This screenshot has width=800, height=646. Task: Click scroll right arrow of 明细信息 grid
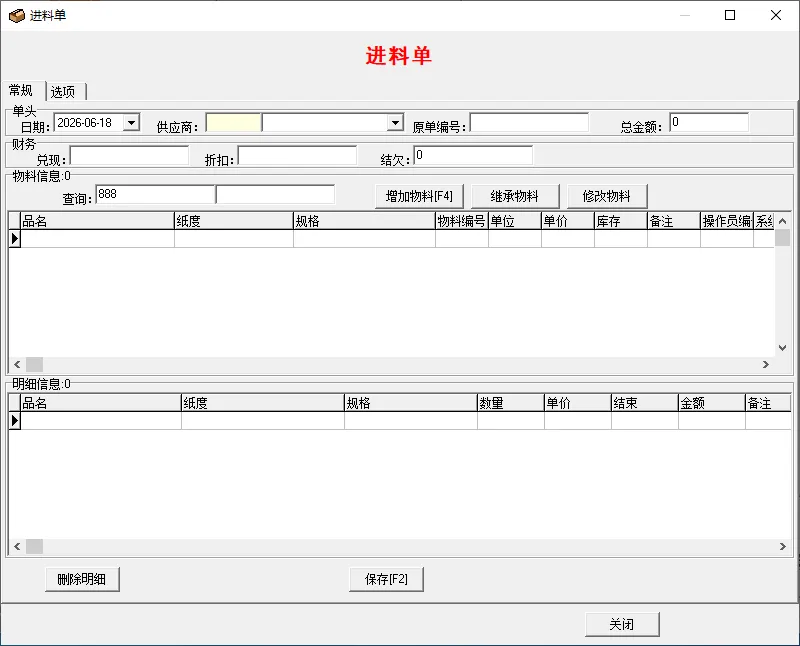coord(783,546)
